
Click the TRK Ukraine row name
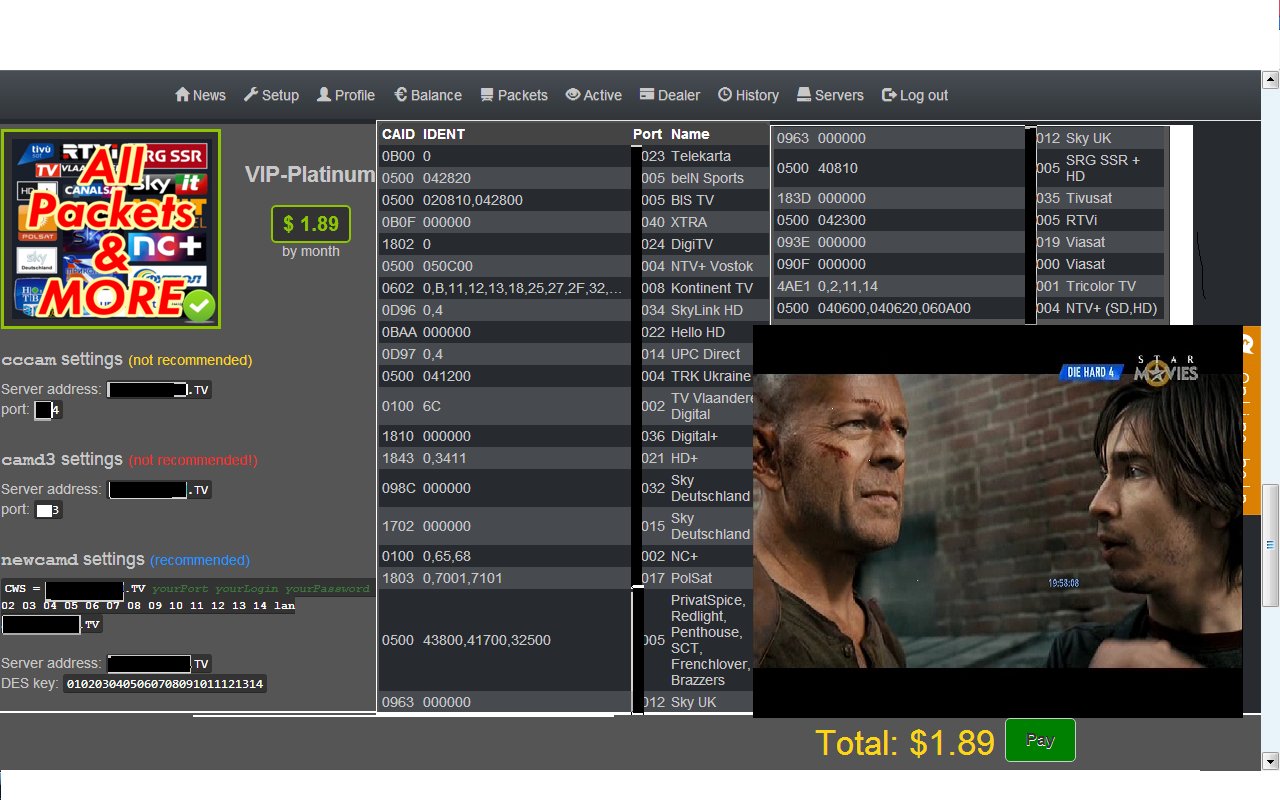click(x=711, y=376)
